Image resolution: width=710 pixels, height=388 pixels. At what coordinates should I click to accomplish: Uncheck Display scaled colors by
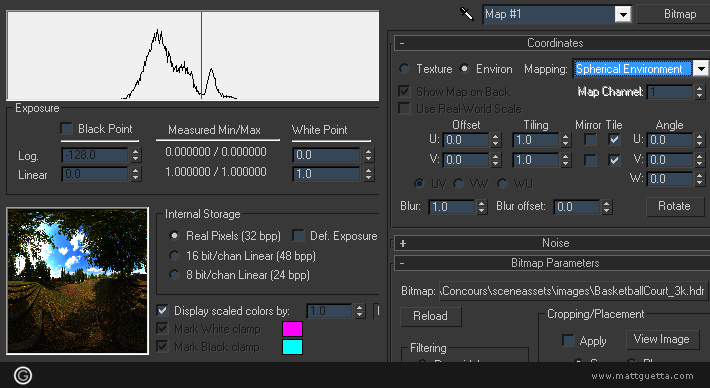point(162,311)
